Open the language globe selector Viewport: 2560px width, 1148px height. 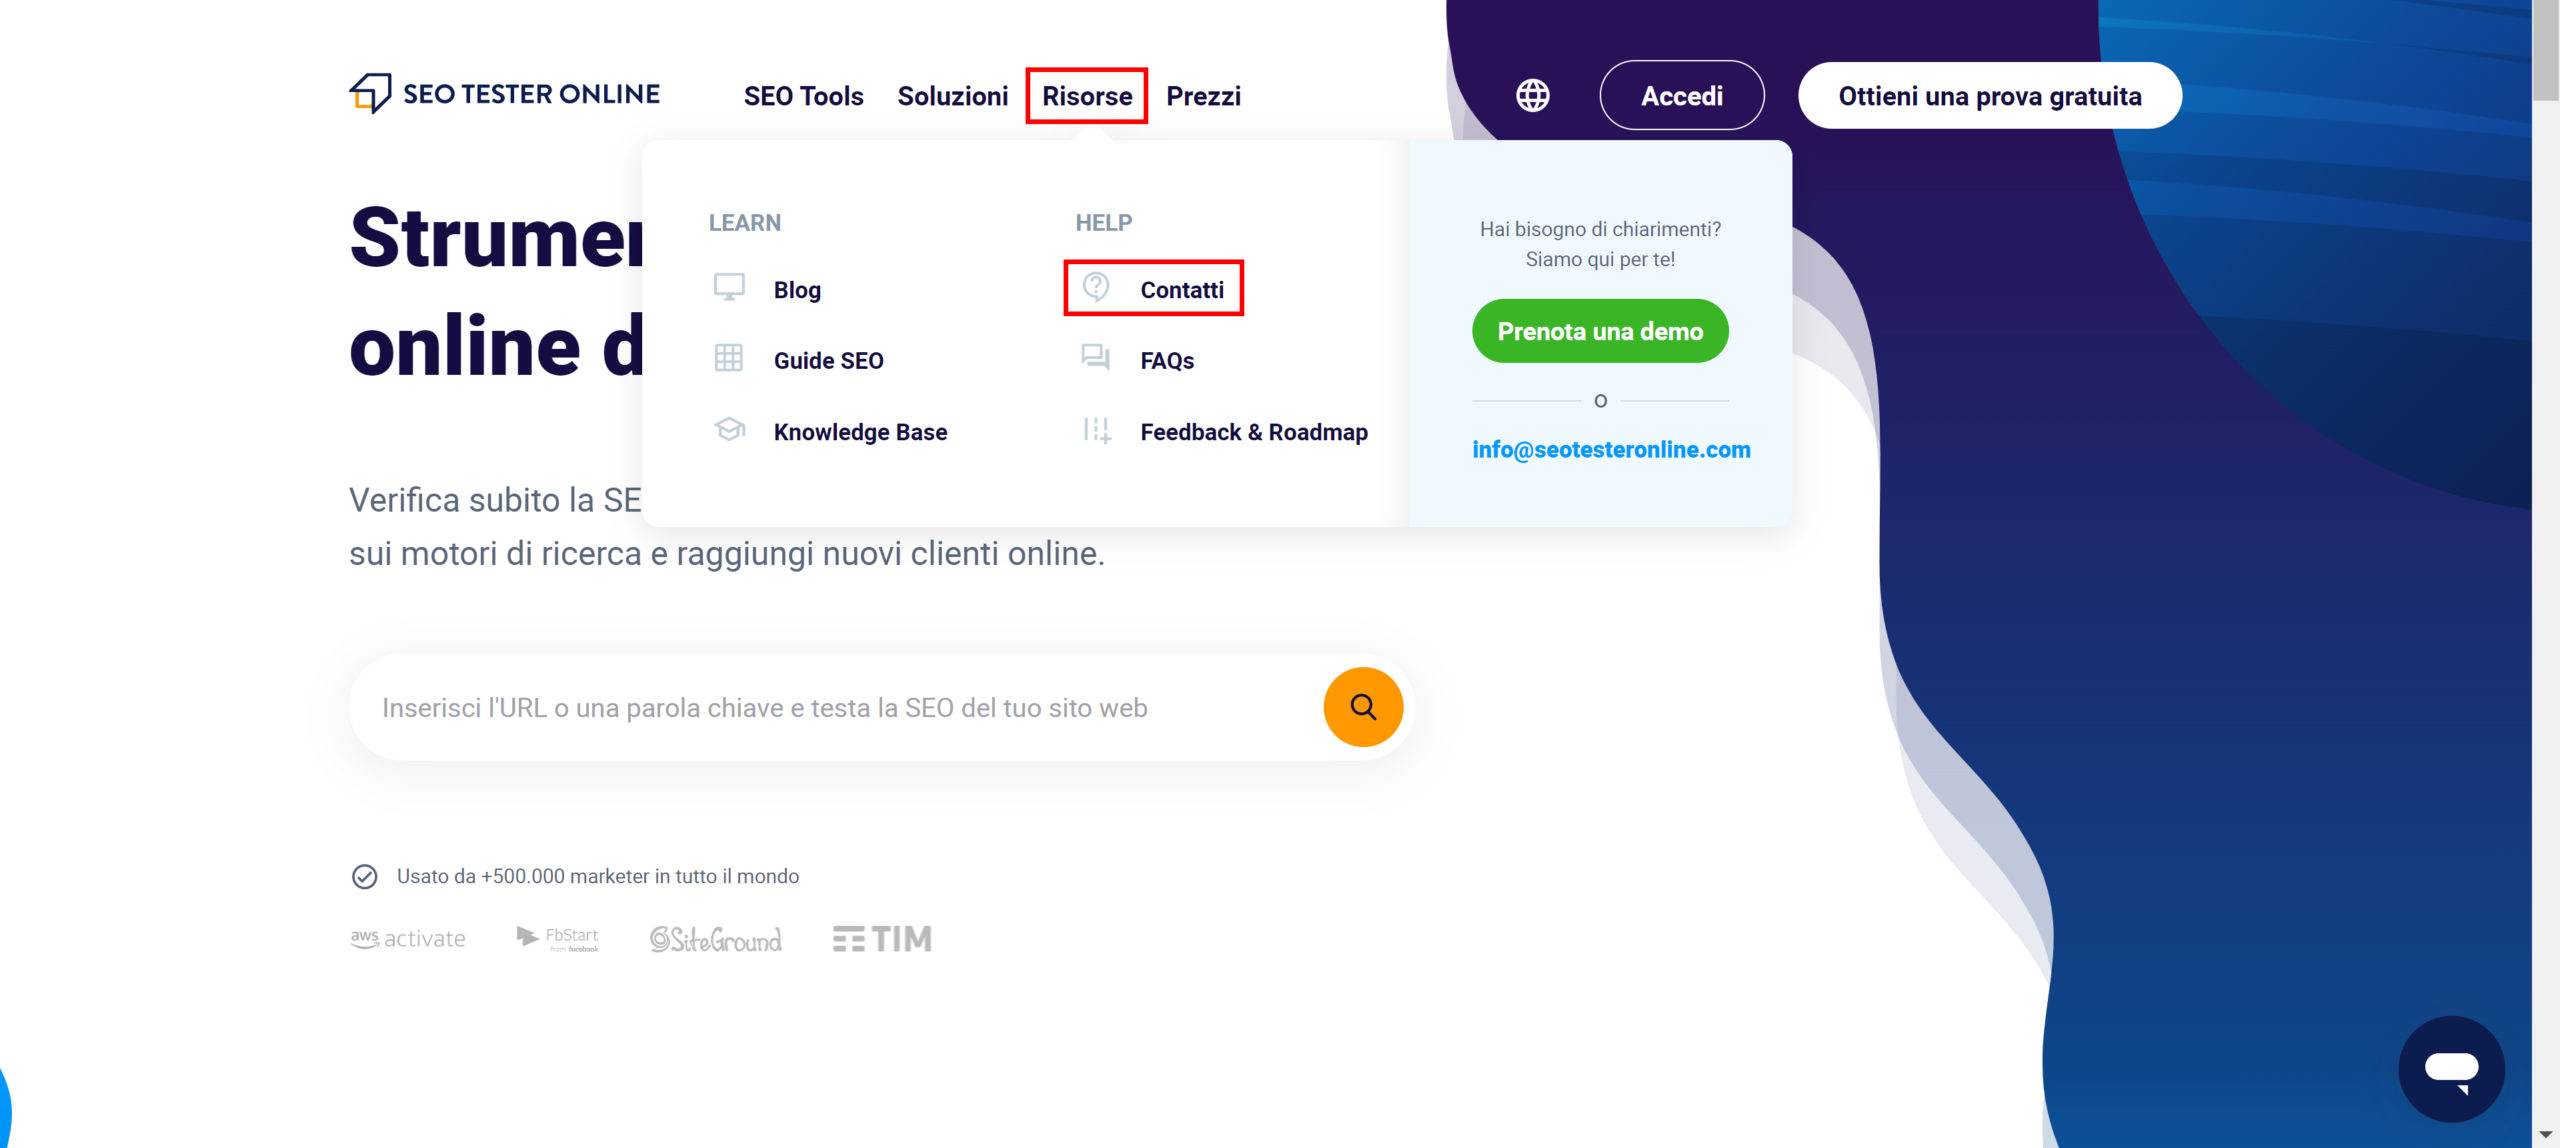click(x=1532, y=95)
